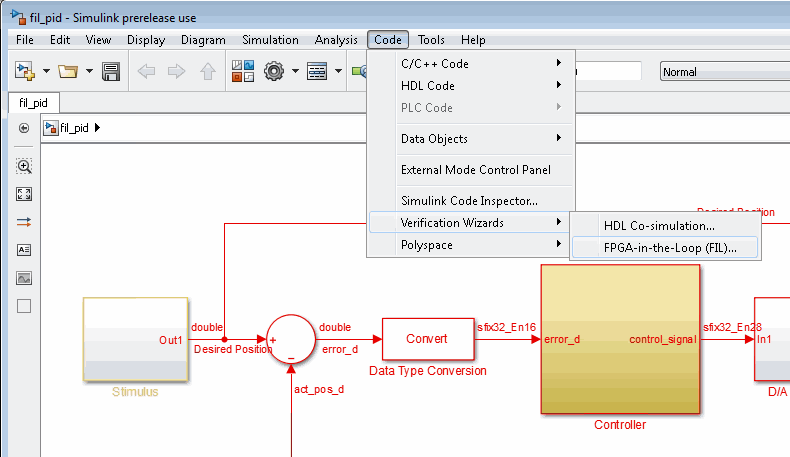The image size is (790, 457).
Task: Expand the C/C++ Code submenu
Action: (x=472, y=64)
